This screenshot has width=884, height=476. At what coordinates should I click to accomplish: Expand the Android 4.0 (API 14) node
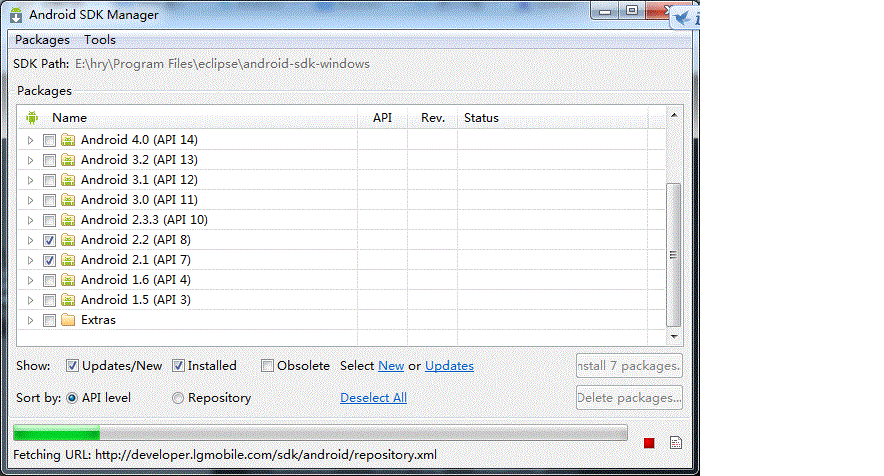(x=30, y=140)
